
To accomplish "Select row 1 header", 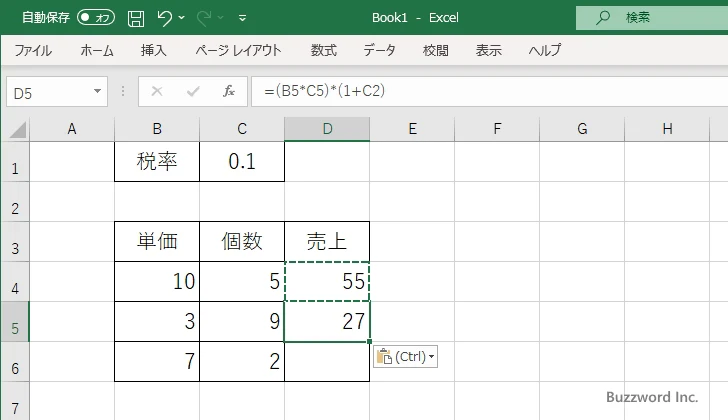I will tap(15, 162).
